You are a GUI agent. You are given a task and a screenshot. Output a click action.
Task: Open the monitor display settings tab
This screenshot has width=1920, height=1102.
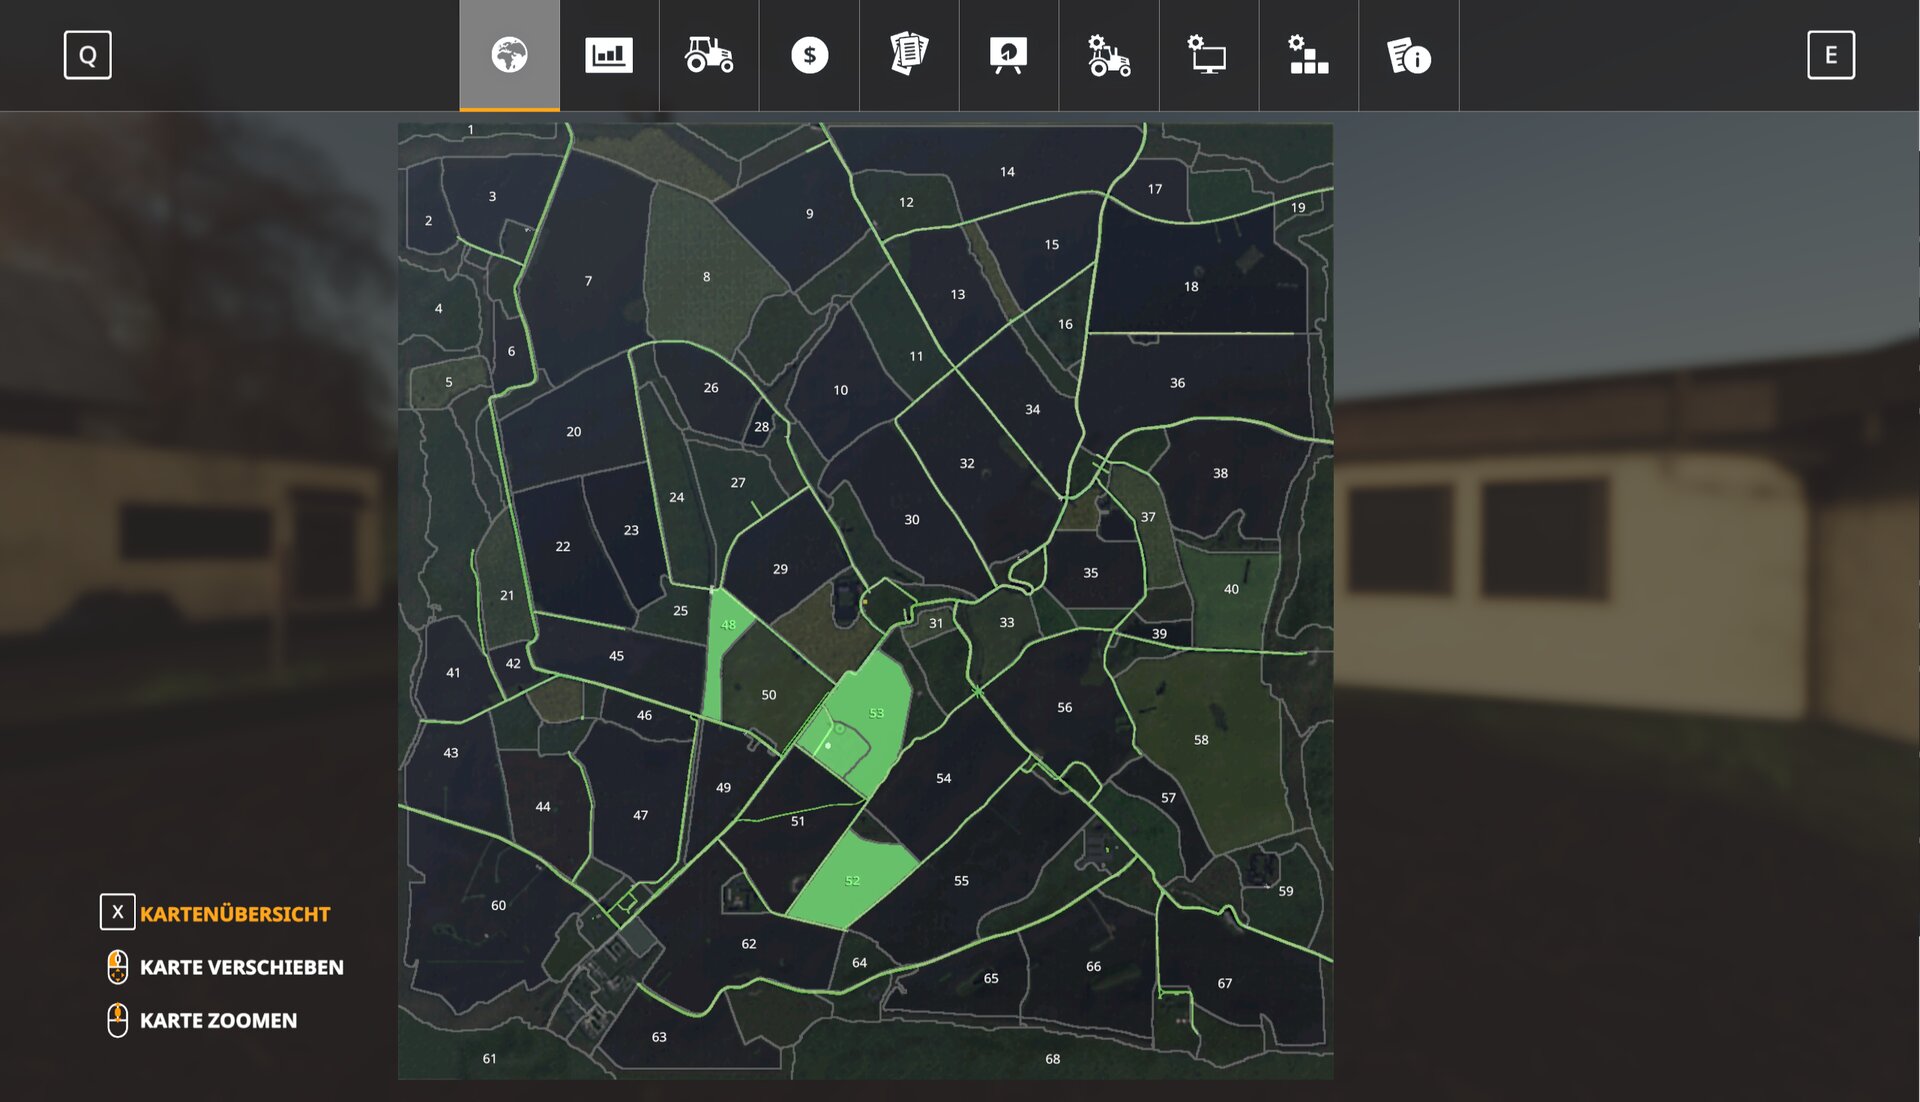pyautogui.click(x=1208, y=55)
